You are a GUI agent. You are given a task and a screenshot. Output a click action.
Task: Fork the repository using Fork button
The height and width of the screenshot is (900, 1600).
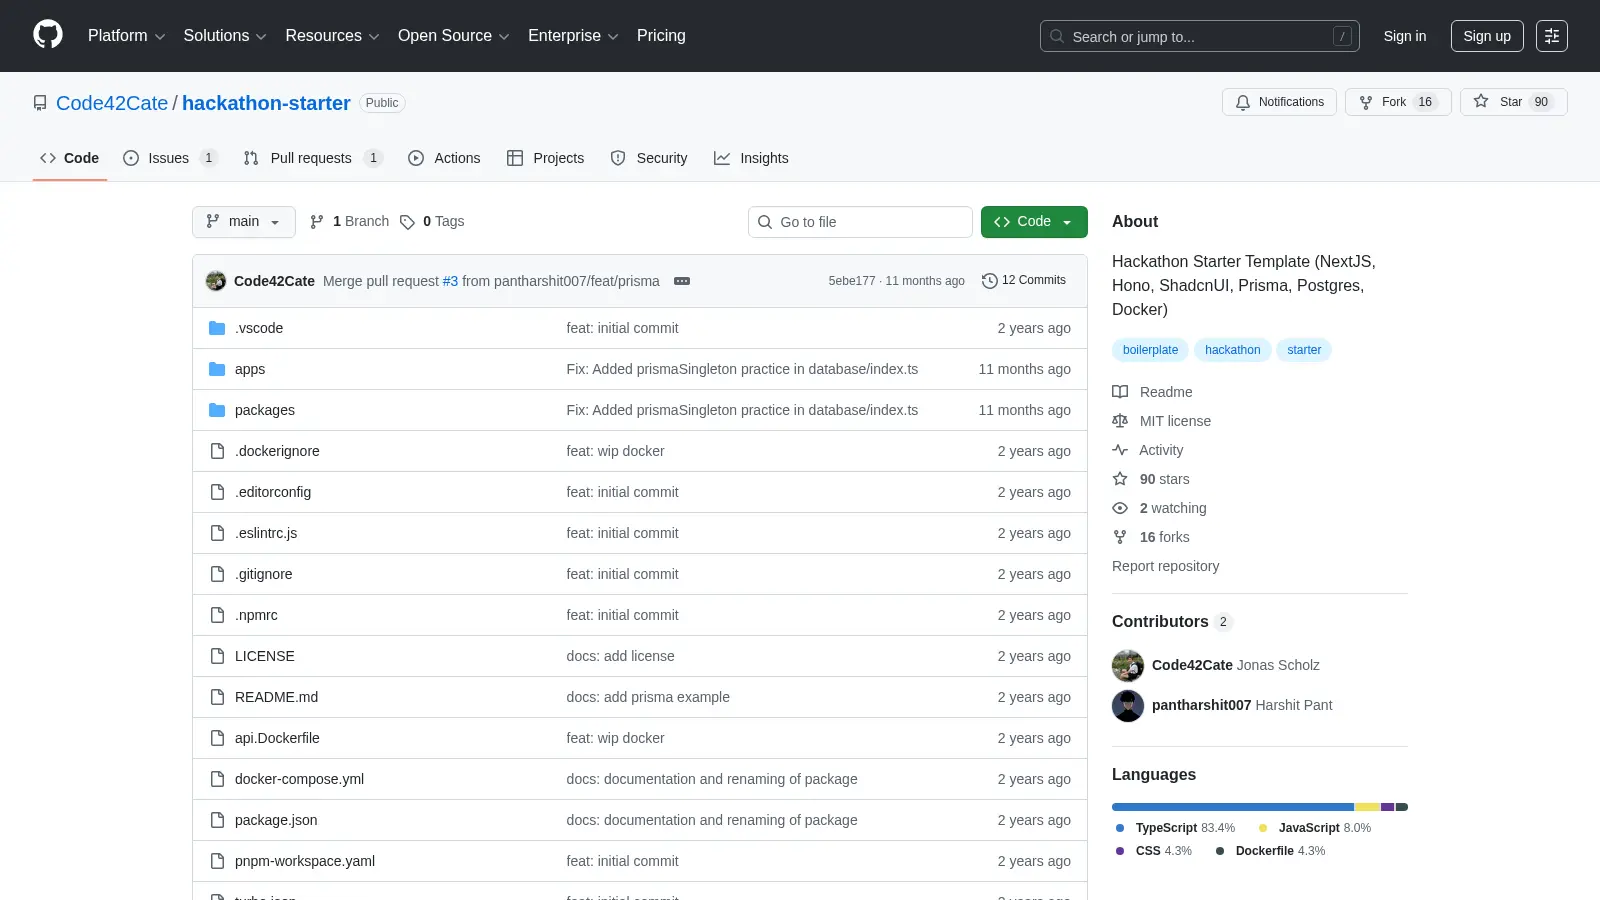pyautogui.click(x=1398, y=102)
